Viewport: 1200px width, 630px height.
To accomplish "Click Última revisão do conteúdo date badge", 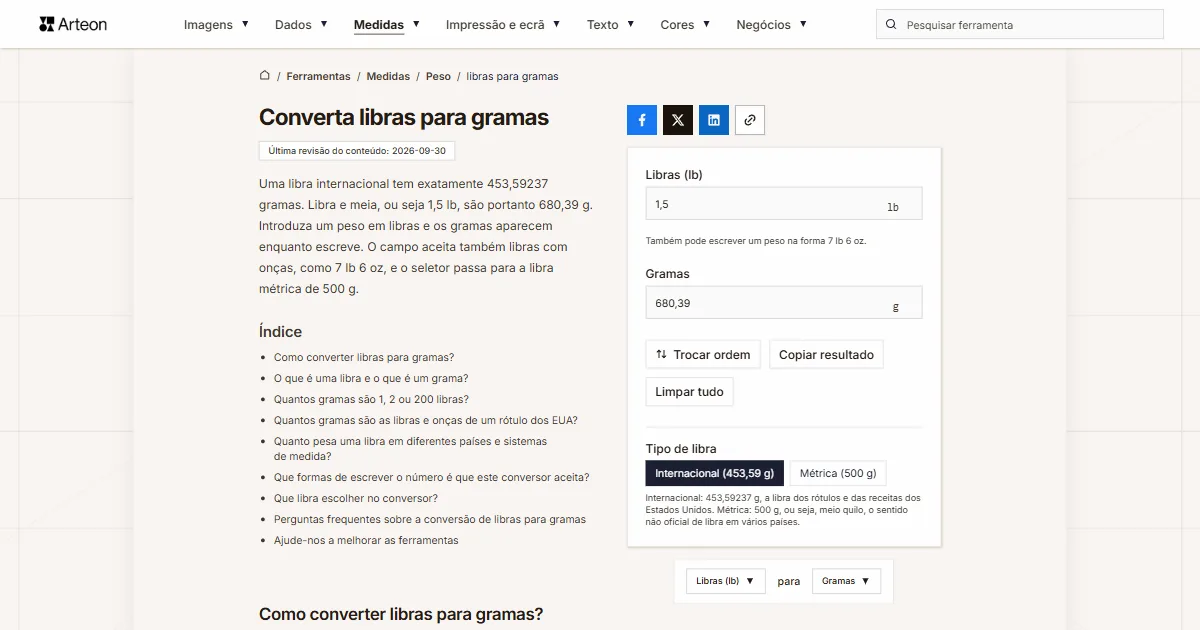I will pyautogui.click(x=357, y=151).
